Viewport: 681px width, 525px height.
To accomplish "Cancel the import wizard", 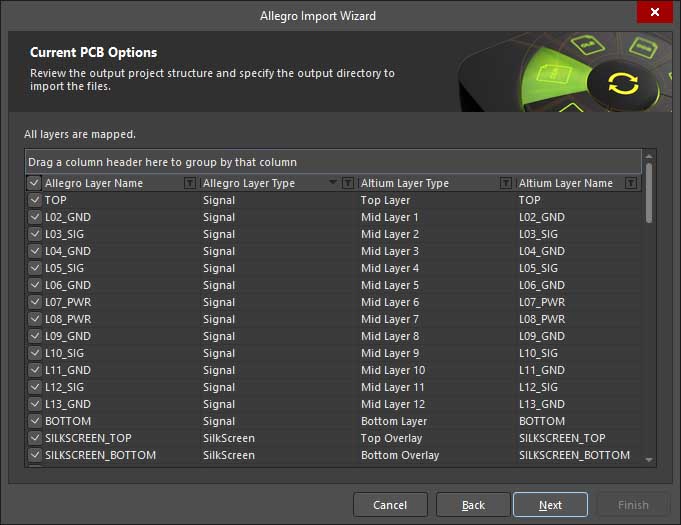I will [390, 505].
